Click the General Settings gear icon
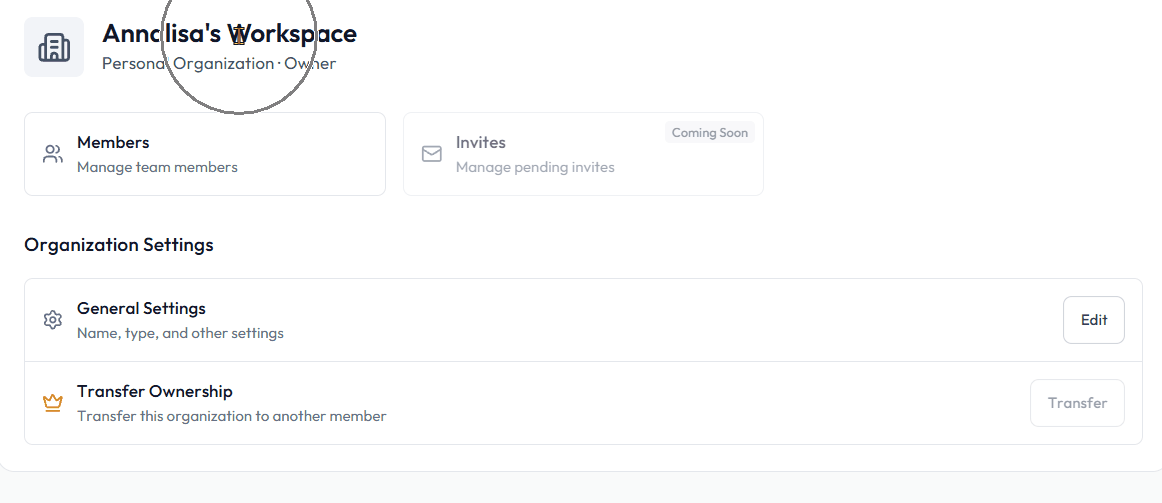The width and height of the screenshot is (1162, 503). pyautogui.click(x=53, y=320)
